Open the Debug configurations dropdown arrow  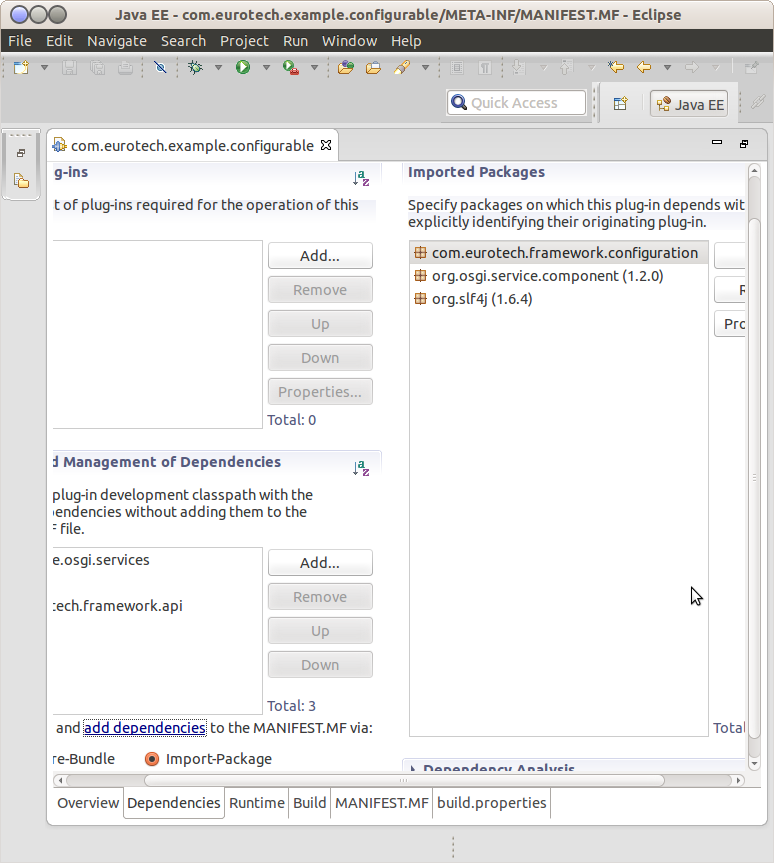(218, 68)
